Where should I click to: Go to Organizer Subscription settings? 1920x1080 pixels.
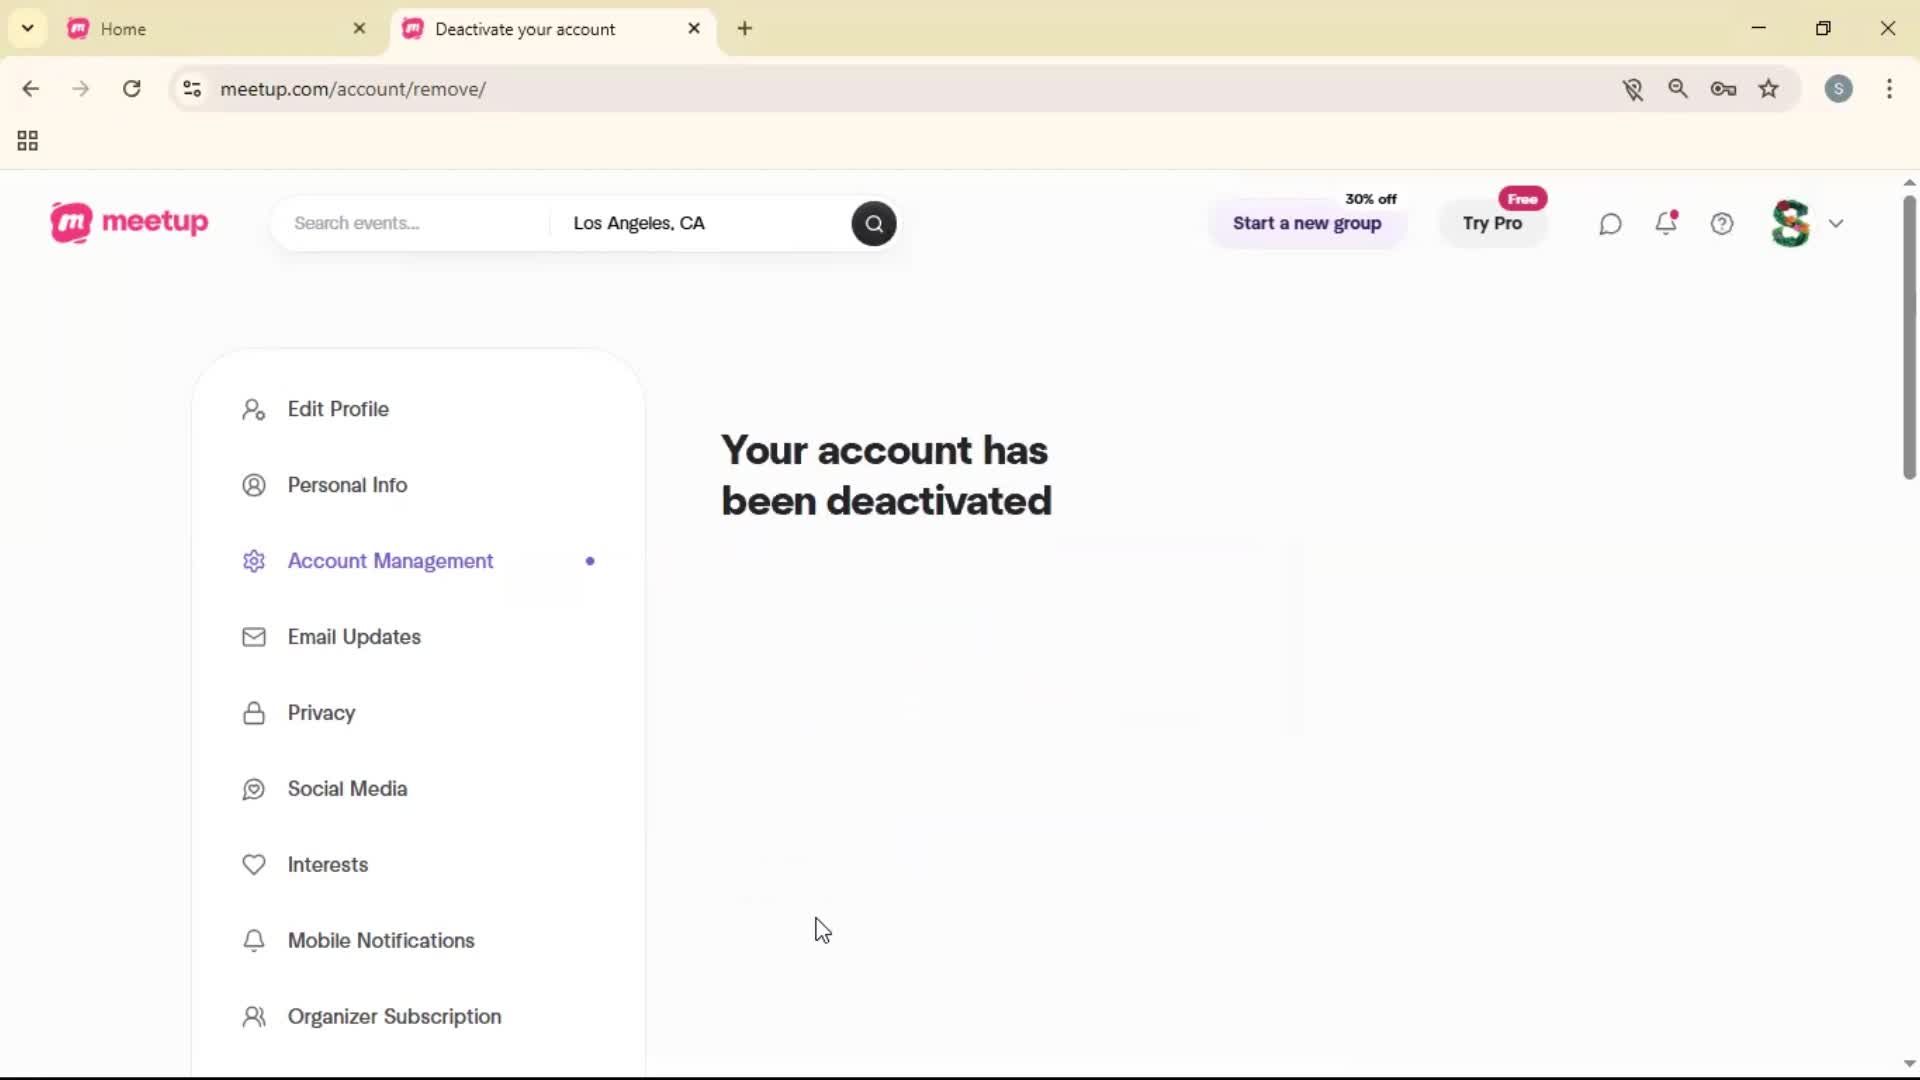[393, 1016]
